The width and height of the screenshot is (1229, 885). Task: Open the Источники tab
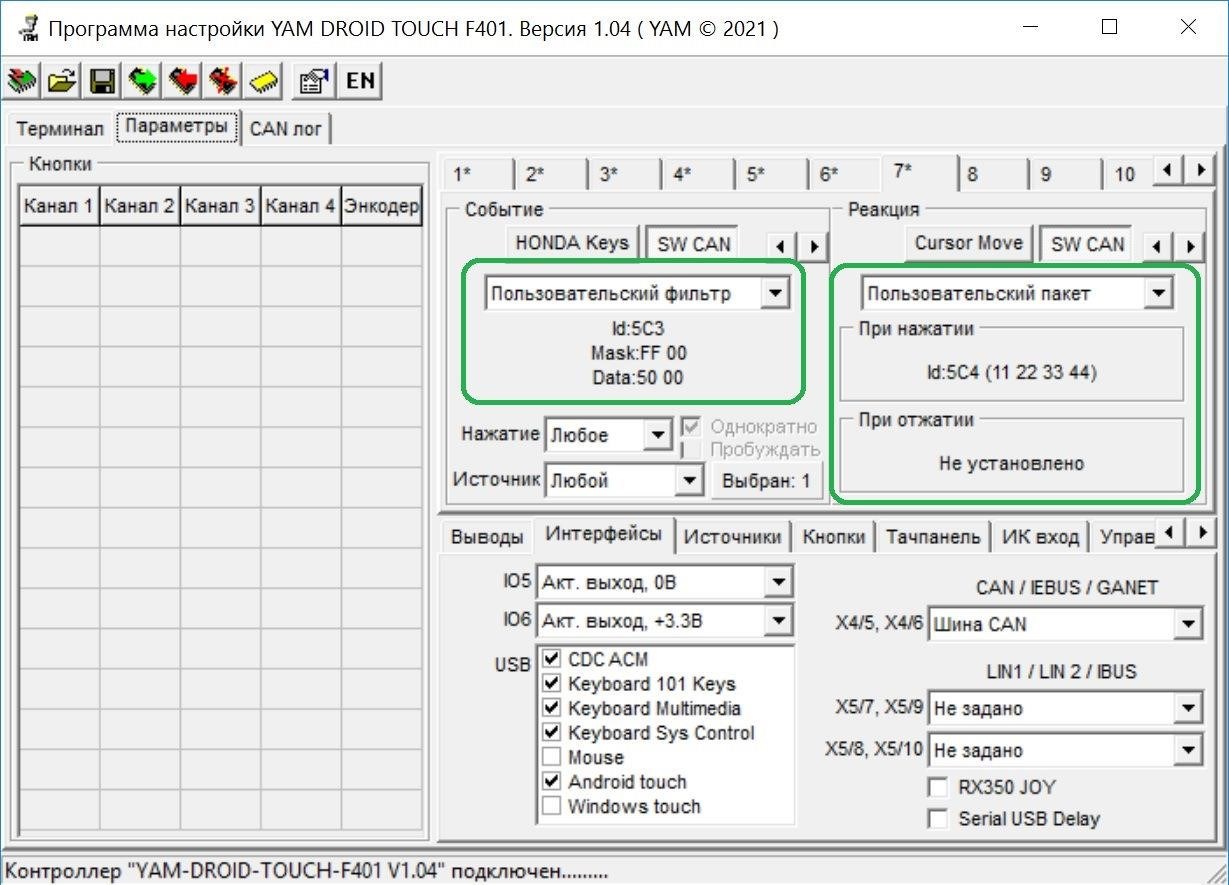point(733,537)
